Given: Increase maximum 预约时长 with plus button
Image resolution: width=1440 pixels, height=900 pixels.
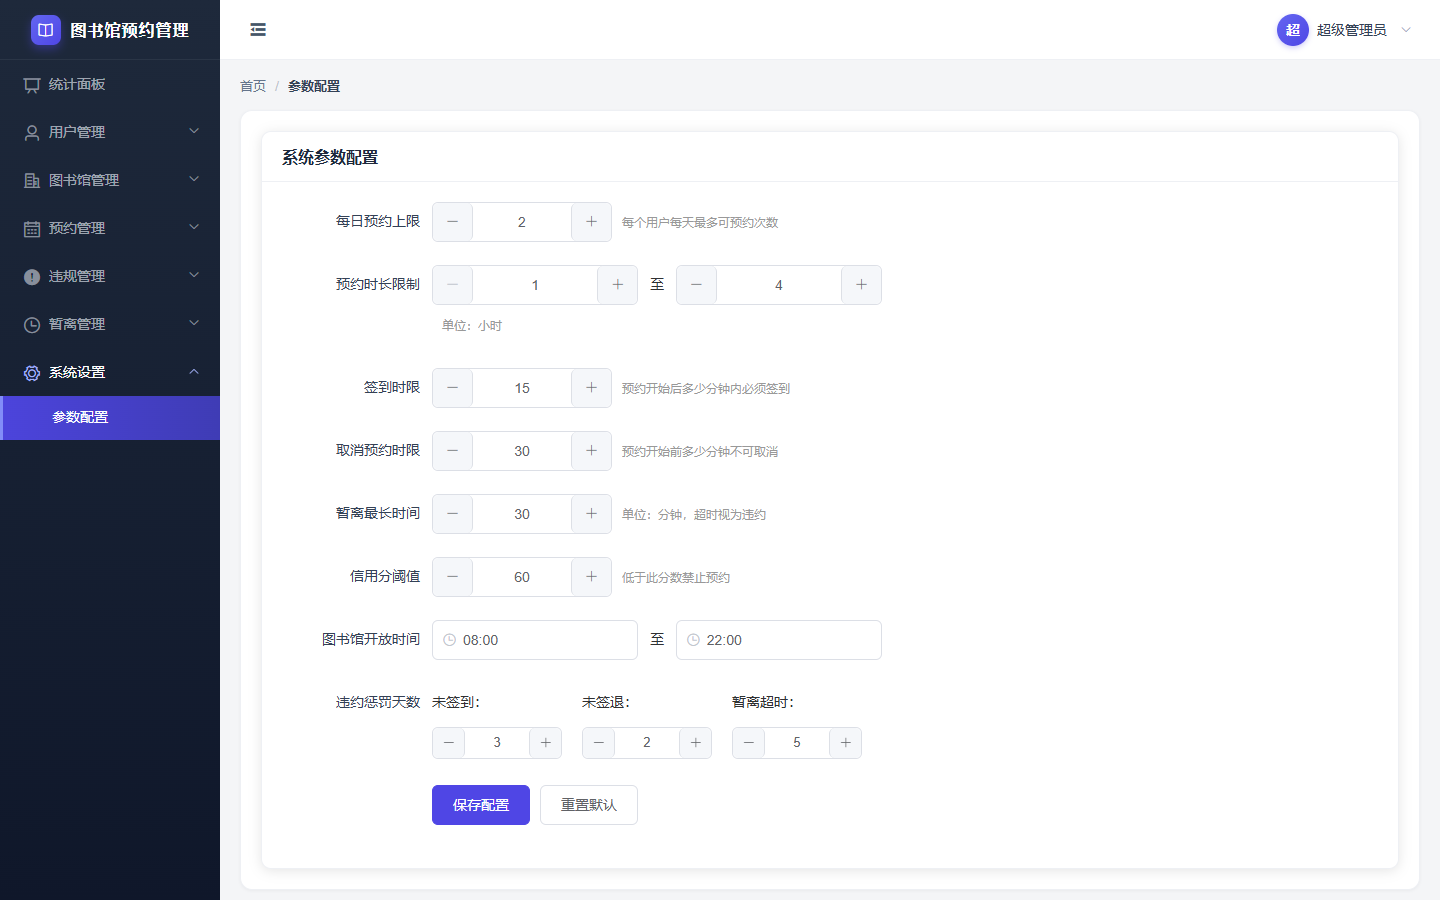Looking at the screenshot, I should pyautogui.click(x=861, y=285).
